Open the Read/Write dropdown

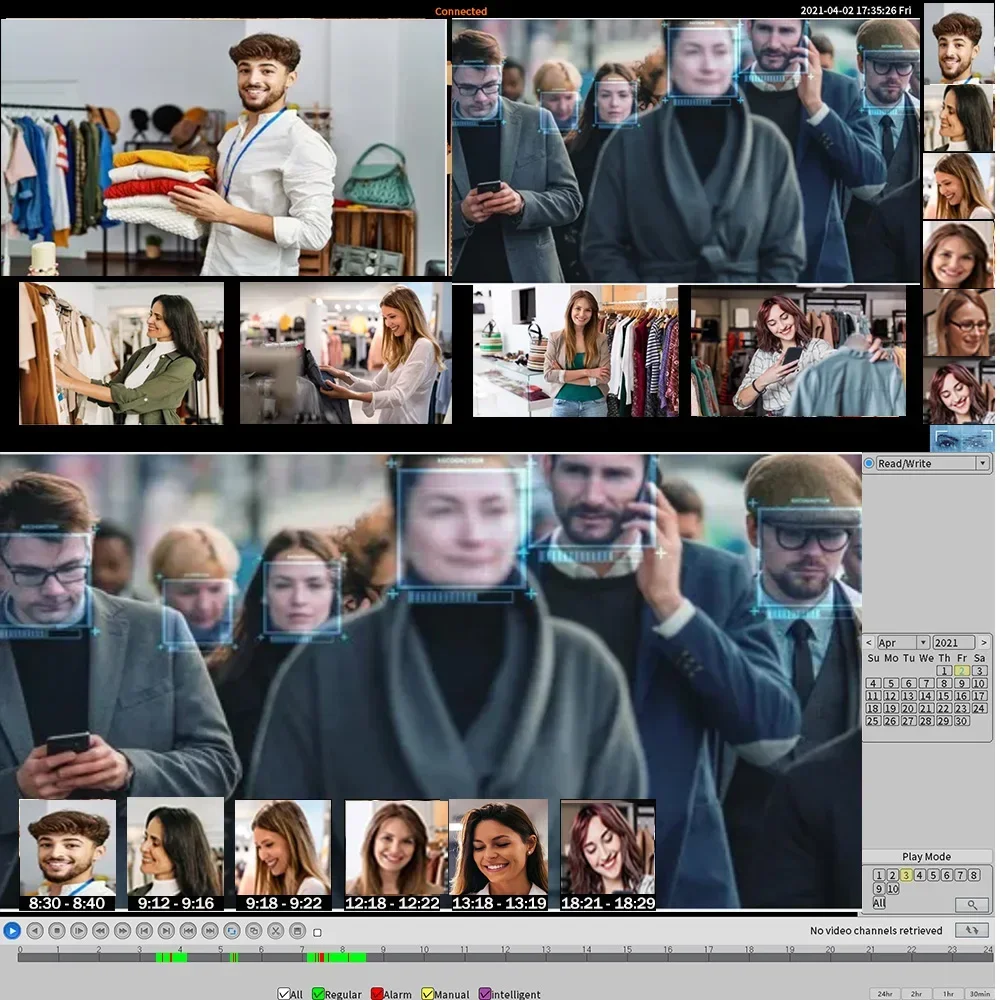983,464
